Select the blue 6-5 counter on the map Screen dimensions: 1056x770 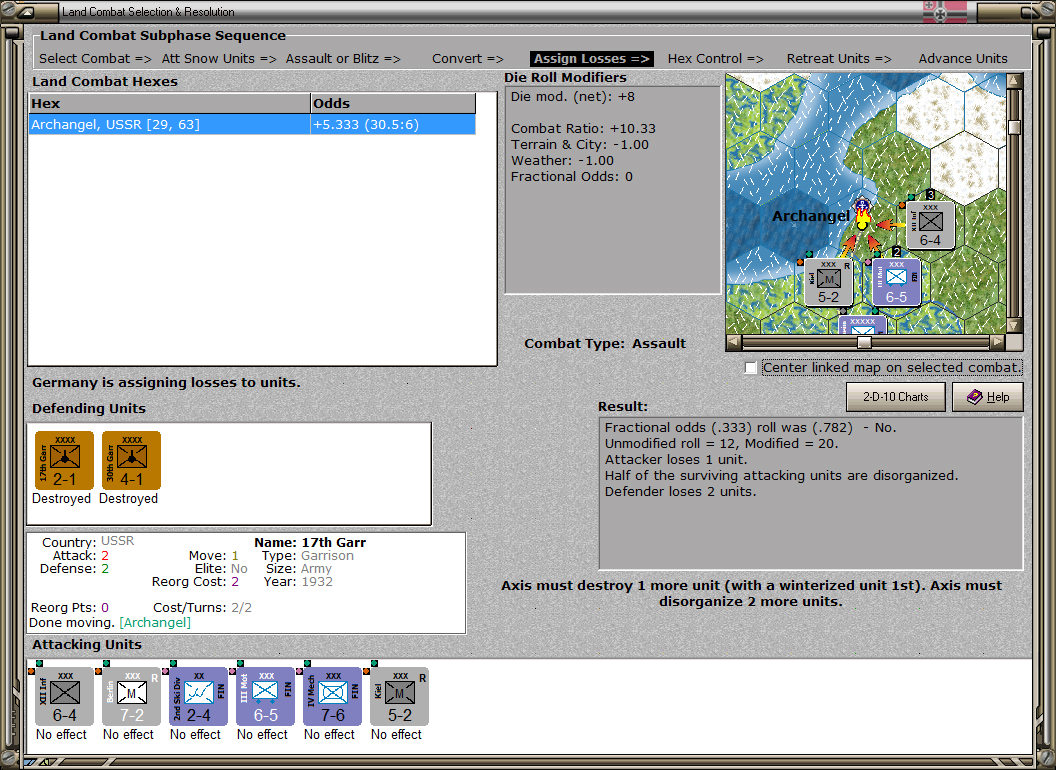897,283
